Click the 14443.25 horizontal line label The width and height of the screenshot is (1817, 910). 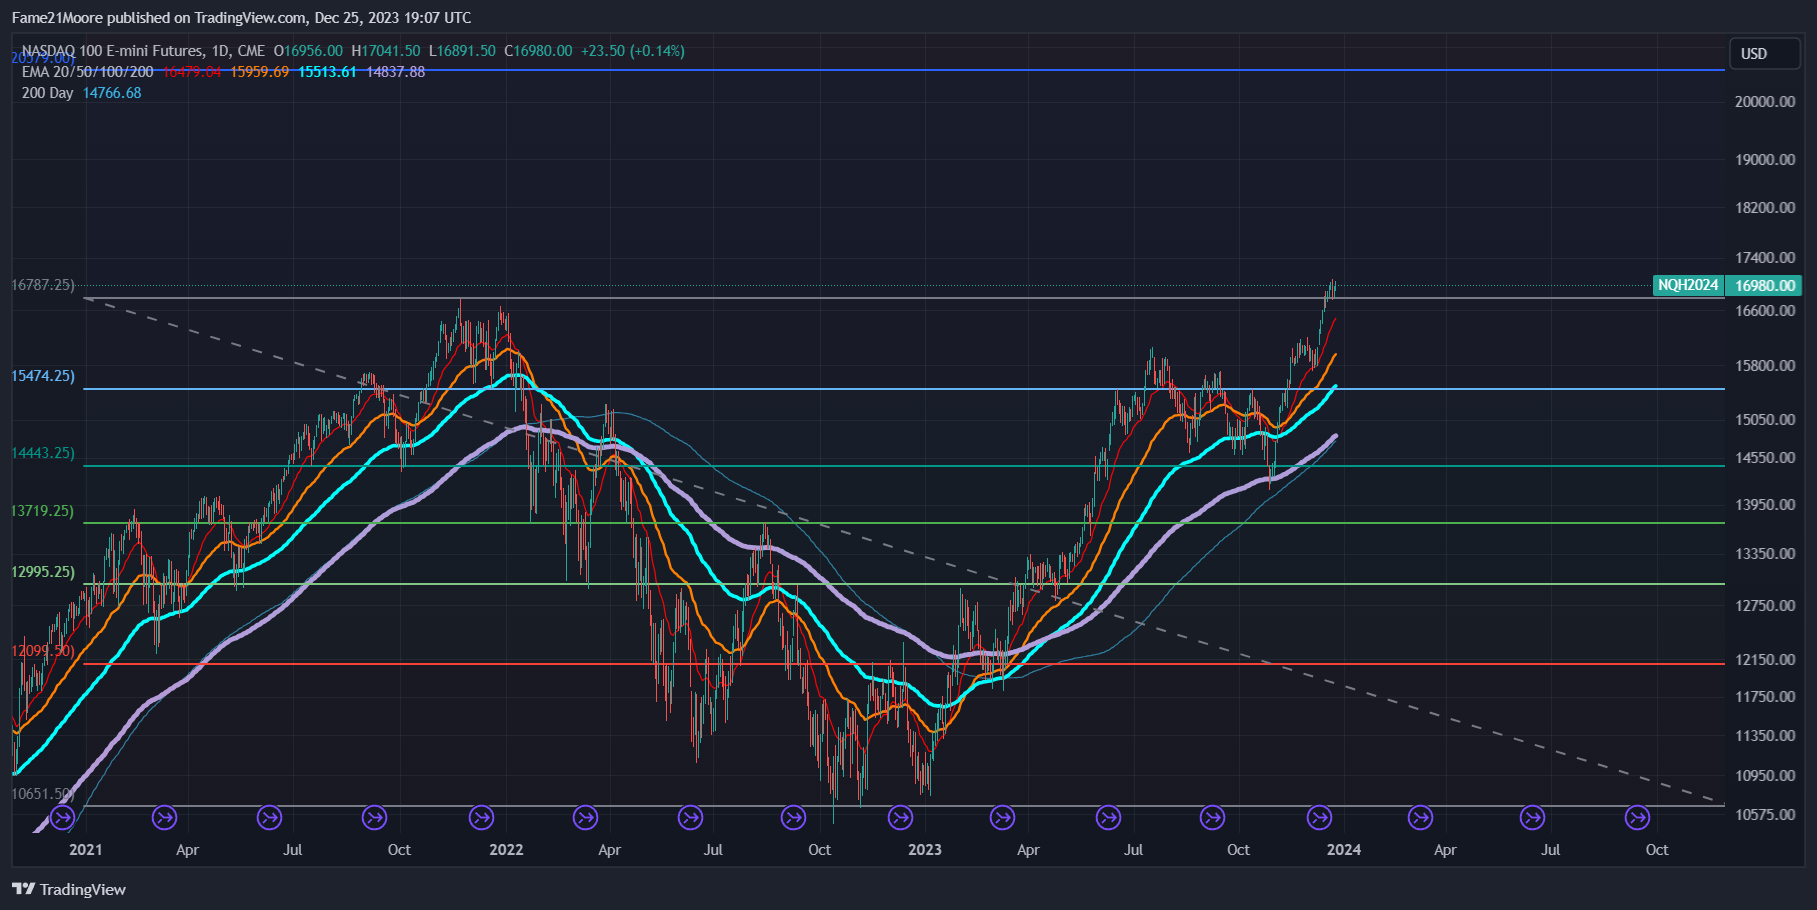coord(43,453)
